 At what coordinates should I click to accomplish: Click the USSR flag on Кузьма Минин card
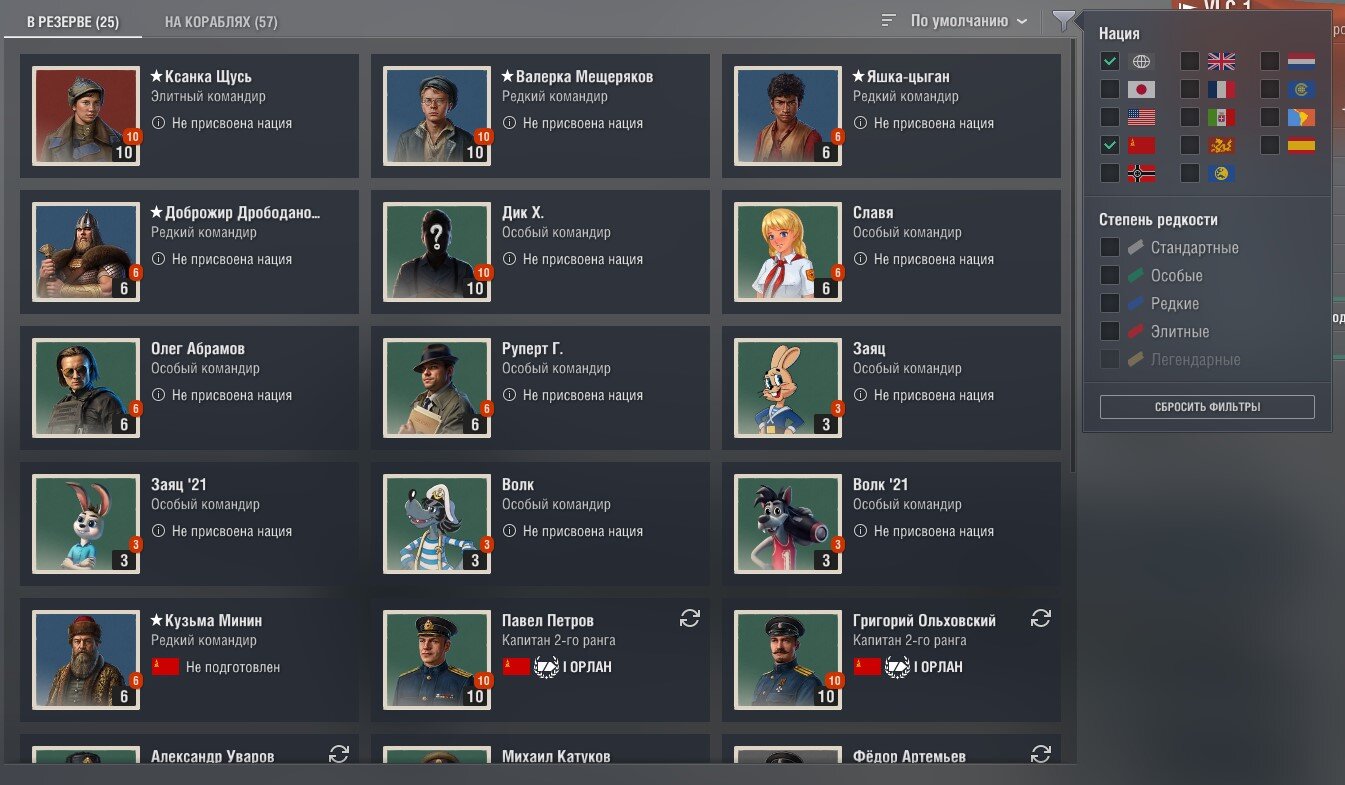[x=164, y=667]
